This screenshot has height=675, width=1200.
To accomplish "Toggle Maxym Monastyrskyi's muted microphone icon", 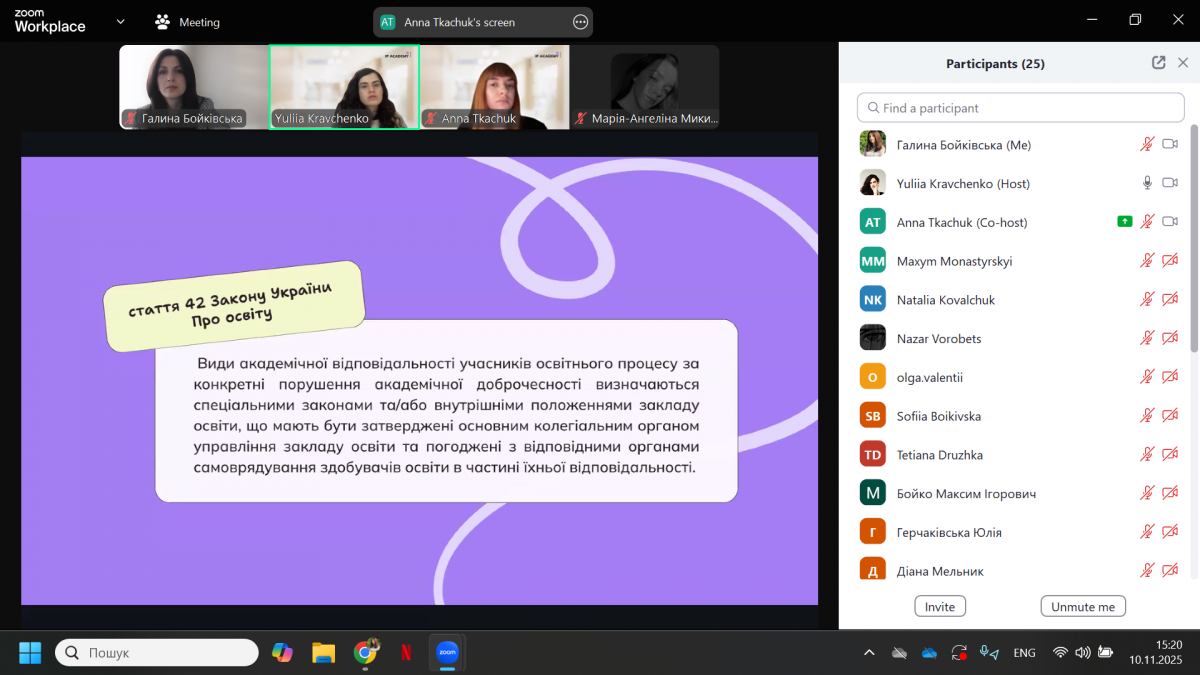I will coord(1148,261).
